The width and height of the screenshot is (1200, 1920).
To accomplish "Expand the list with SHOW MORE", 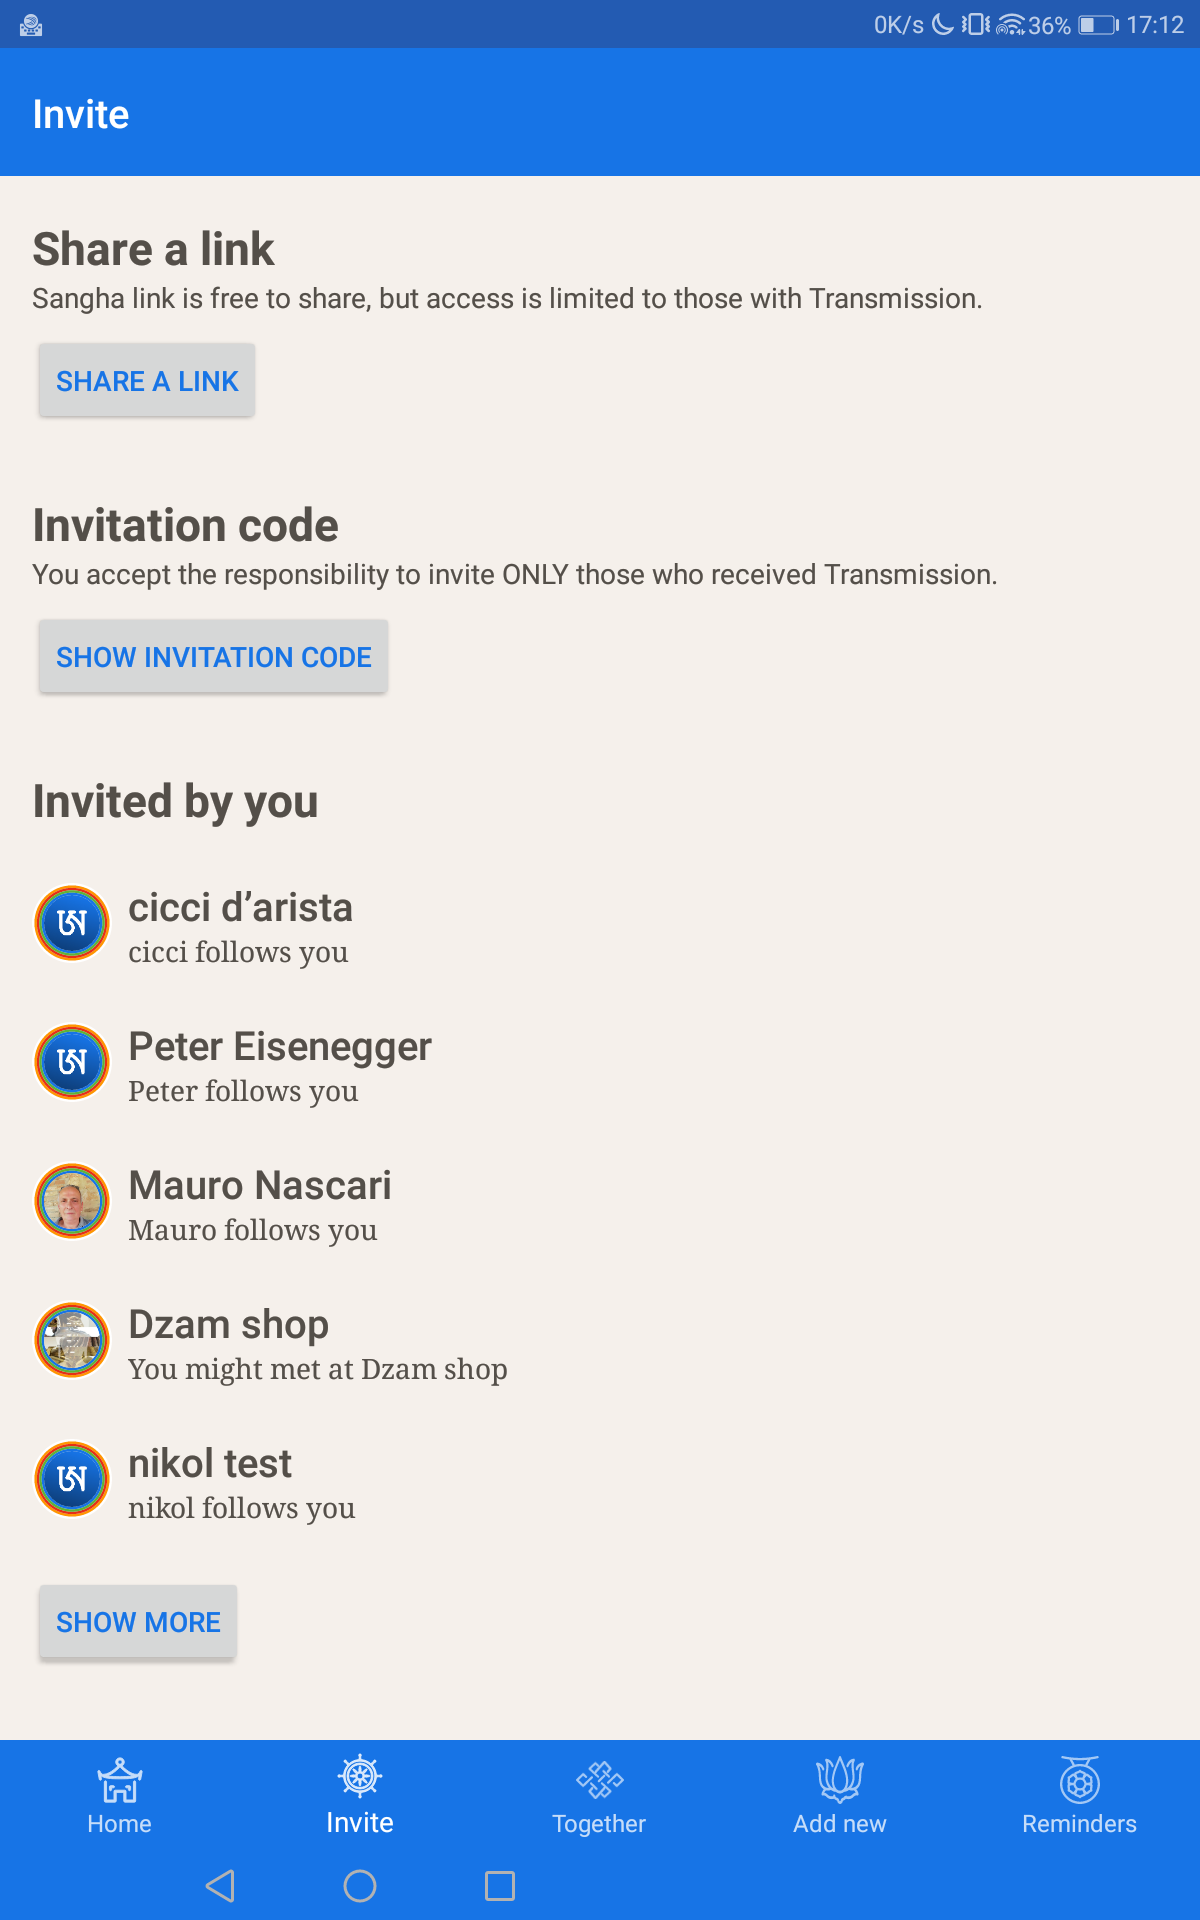I will 138,1622.
